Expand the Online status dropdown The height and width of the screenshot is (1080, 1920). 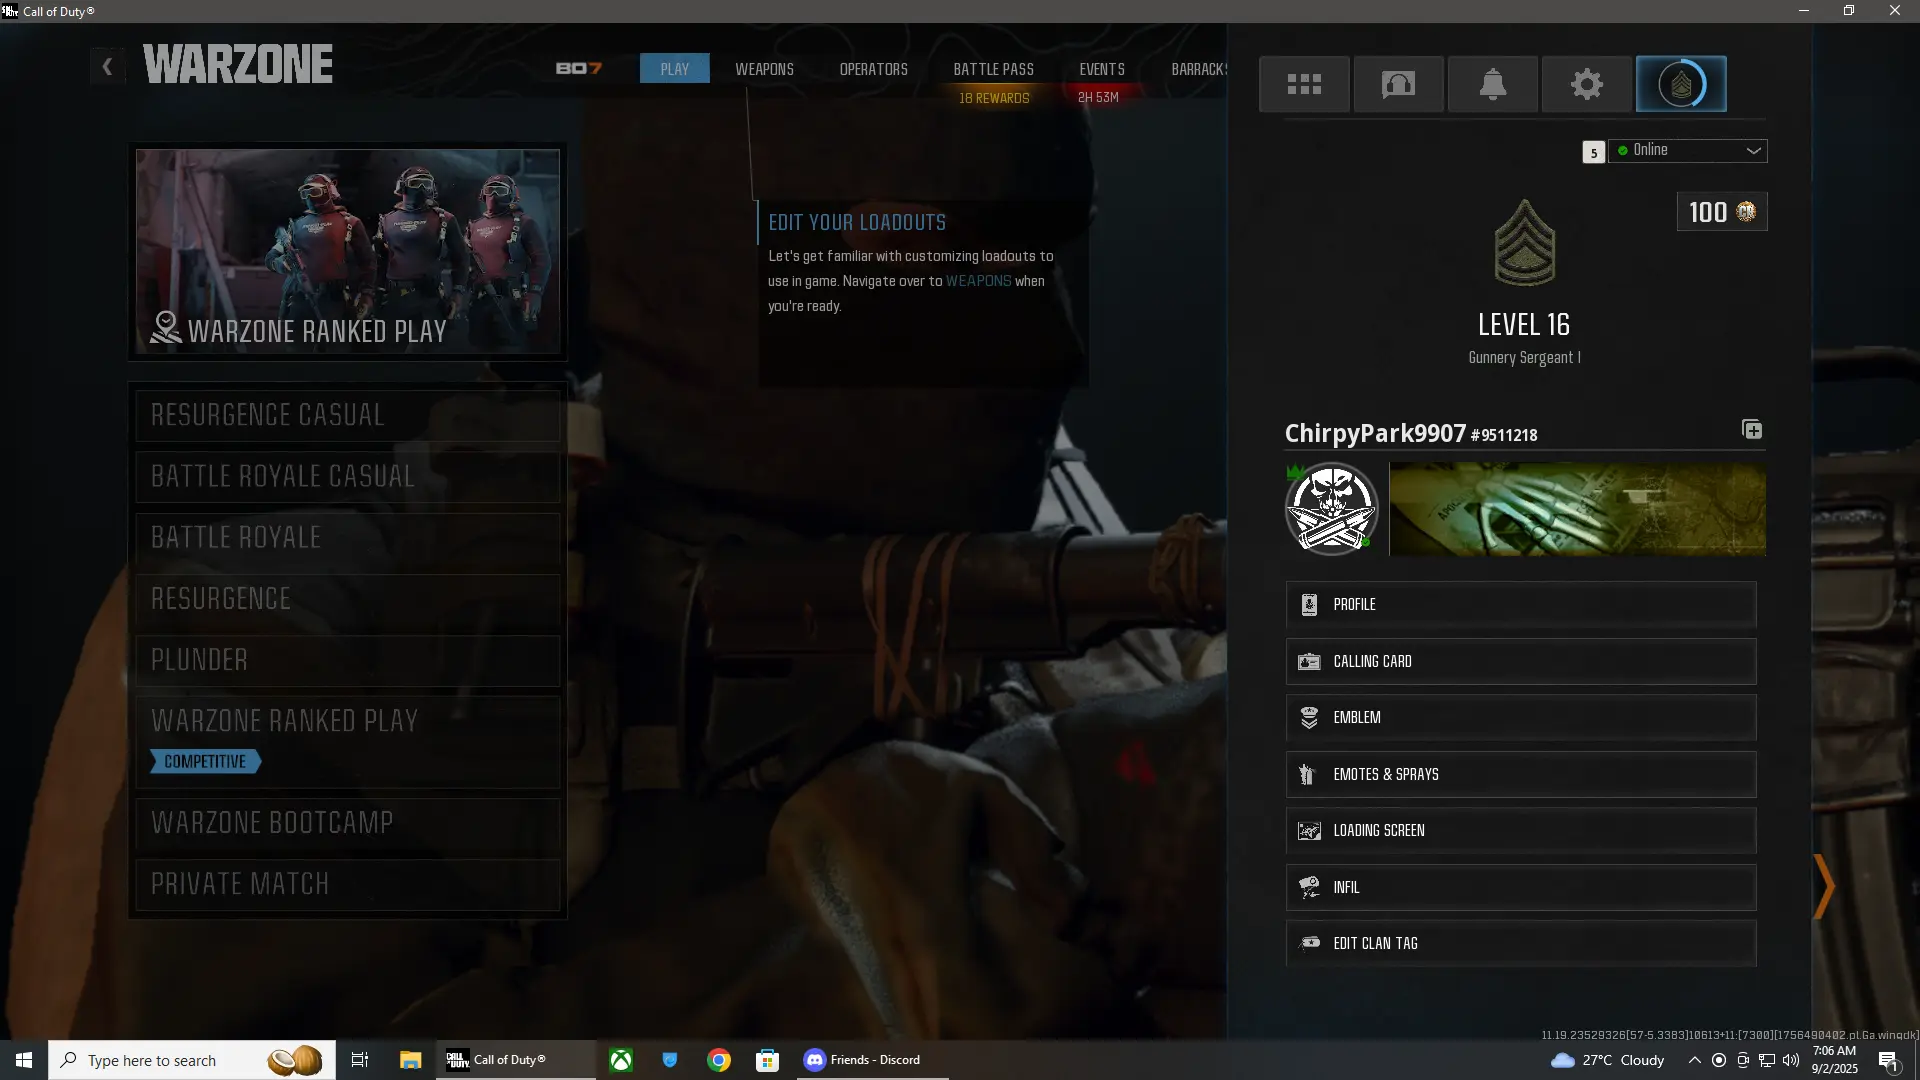1688,151
